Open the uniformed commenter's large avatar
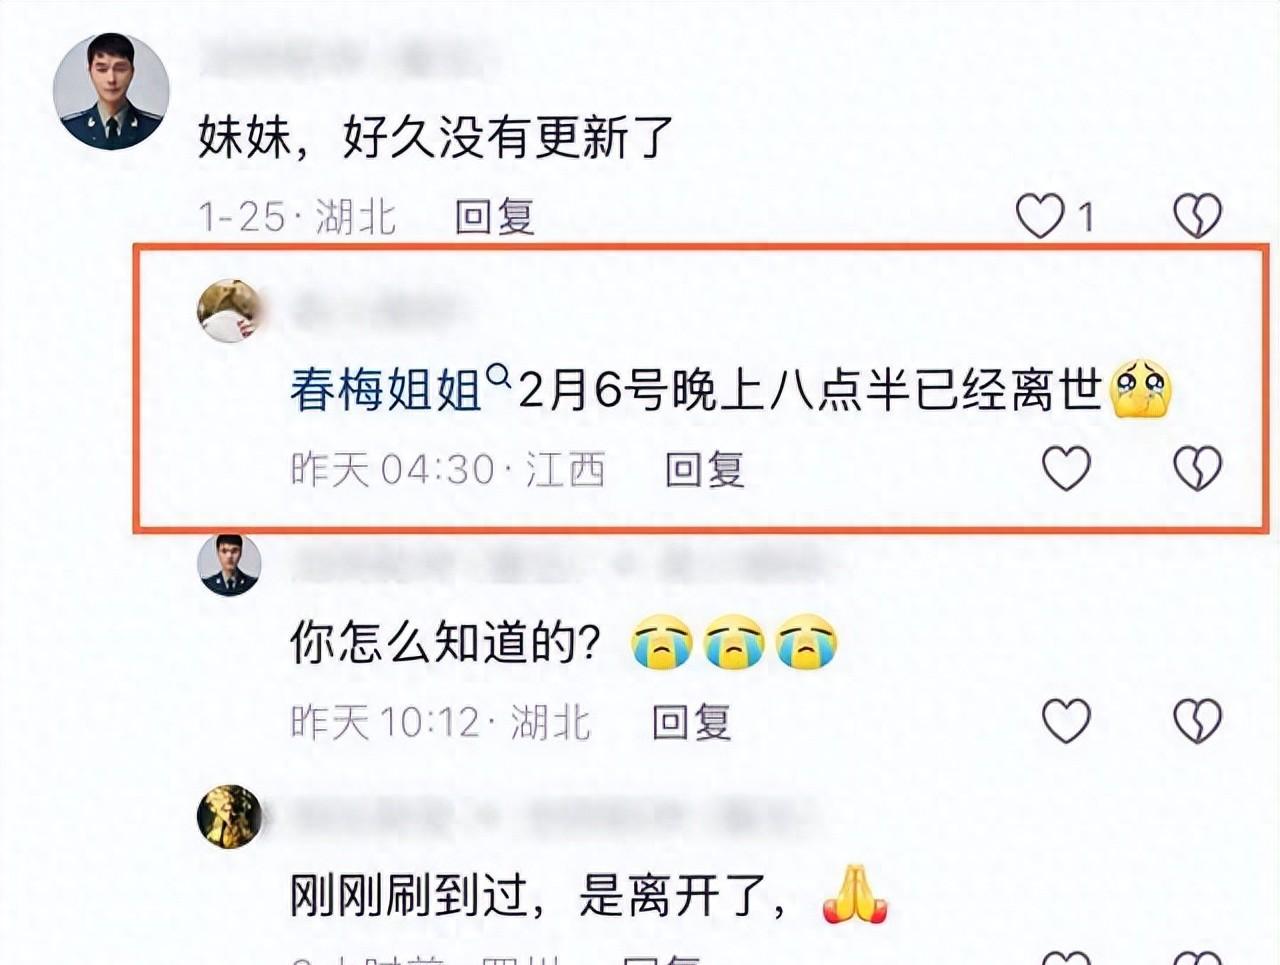Viewport: 1280px width, 965px height. click(111, 92)
